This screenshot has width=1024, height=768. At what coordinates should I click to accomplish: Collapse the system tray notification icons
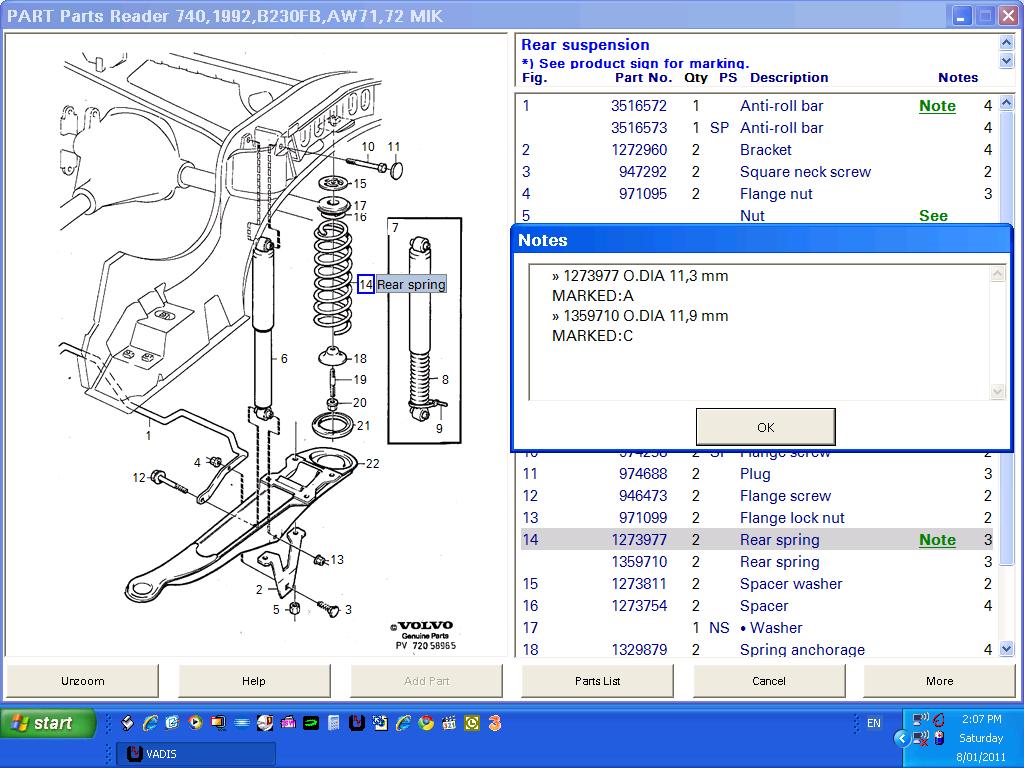click(x=902, y=737)
